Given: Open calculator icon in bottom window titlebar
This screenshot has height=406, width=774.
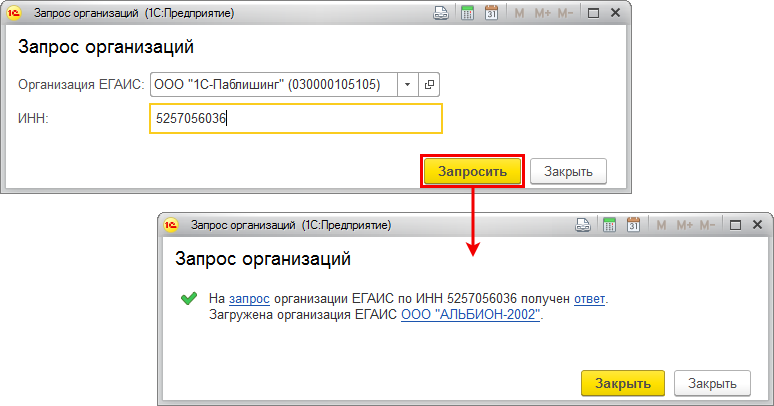Looking at the screenshot, I should [610, 225].
